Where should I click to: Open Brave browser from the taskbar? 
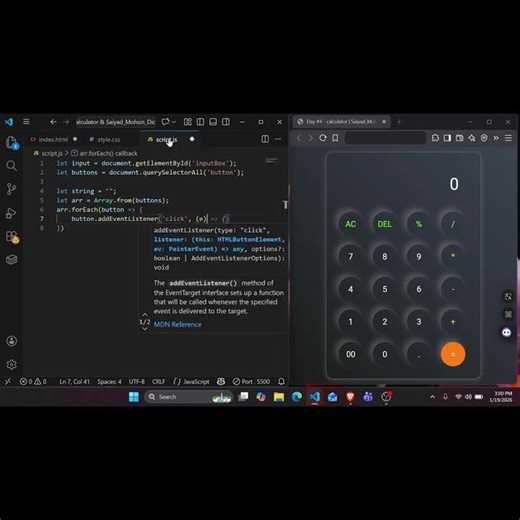point(350,397)
